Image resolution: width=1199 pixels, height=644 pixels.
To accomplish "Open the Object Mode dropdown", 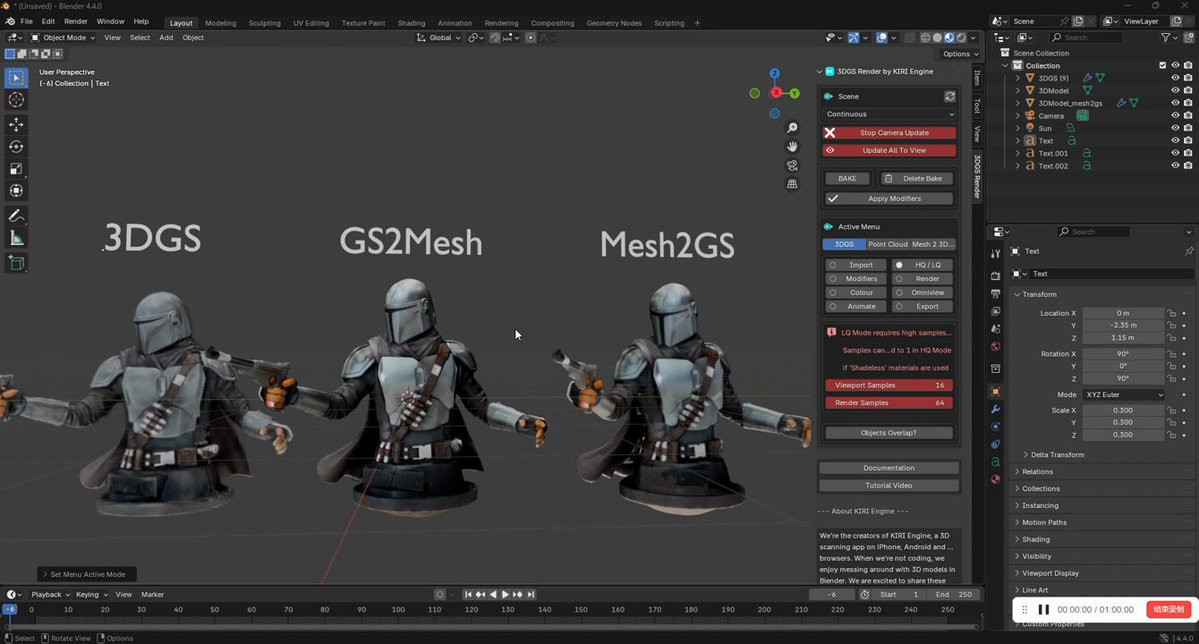I will (63, 37).
